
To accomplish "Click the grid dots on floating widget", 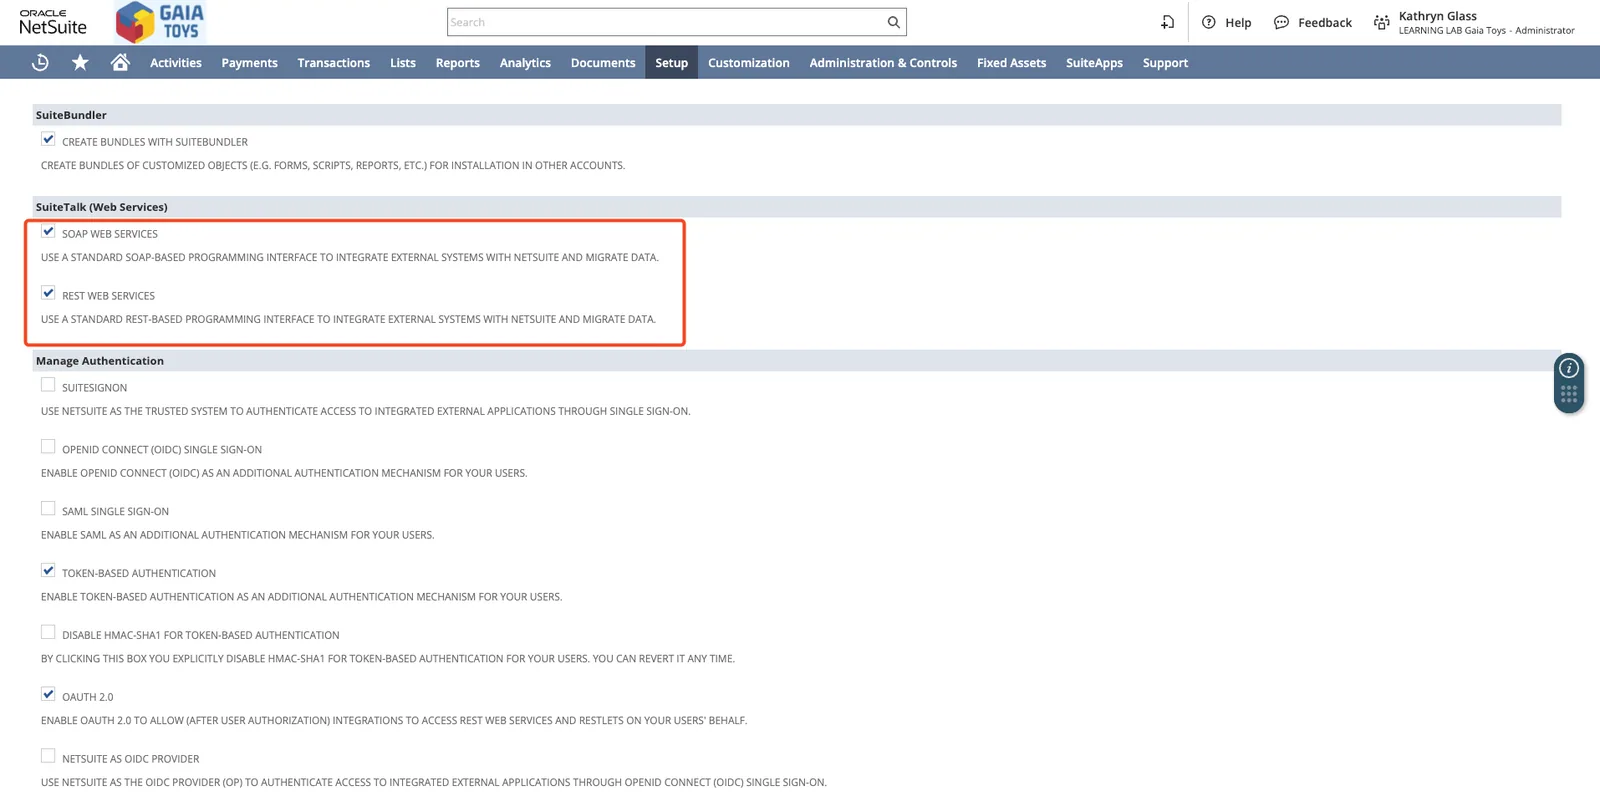I will [1569, 395].
